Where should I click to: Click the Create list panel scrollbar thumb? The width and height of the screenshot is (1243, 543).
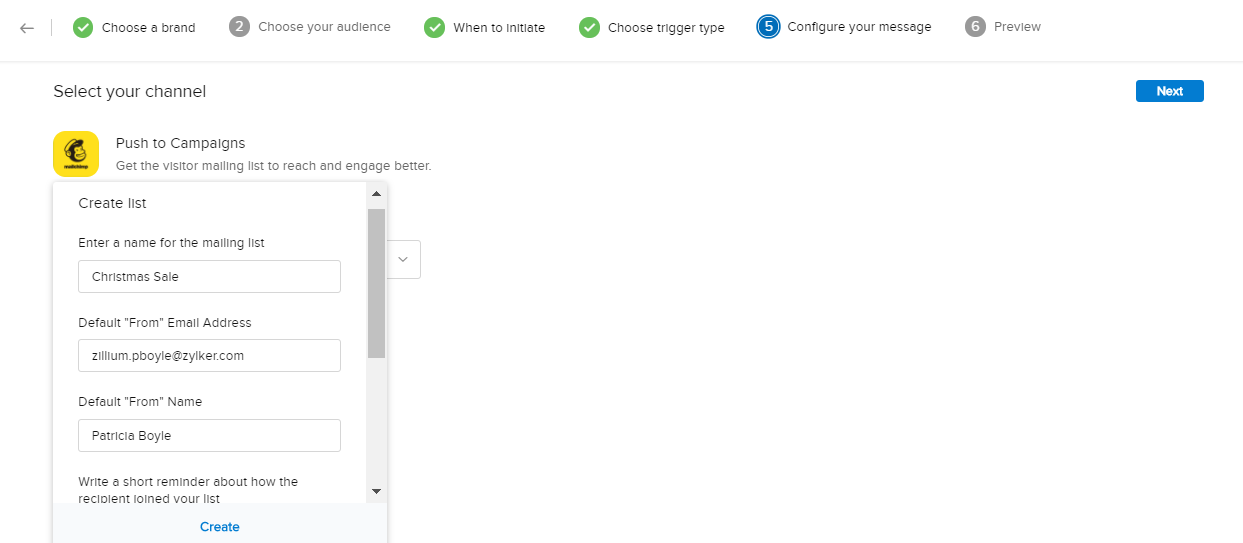pos(376,282)
